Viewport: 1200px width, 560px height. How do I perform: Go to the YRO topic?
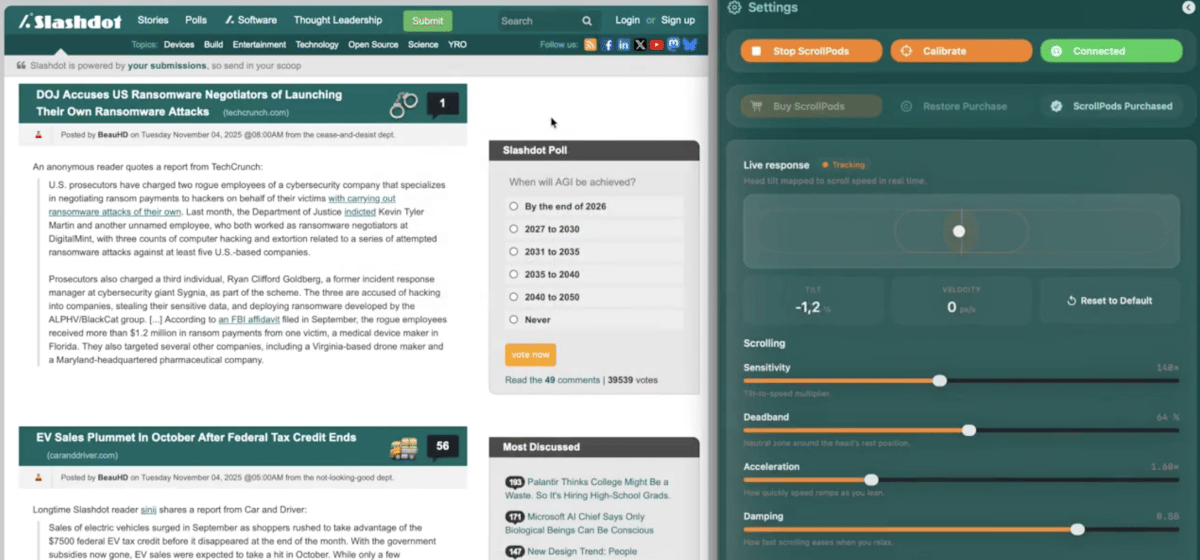pyautogui.click(x=457, y=45)
